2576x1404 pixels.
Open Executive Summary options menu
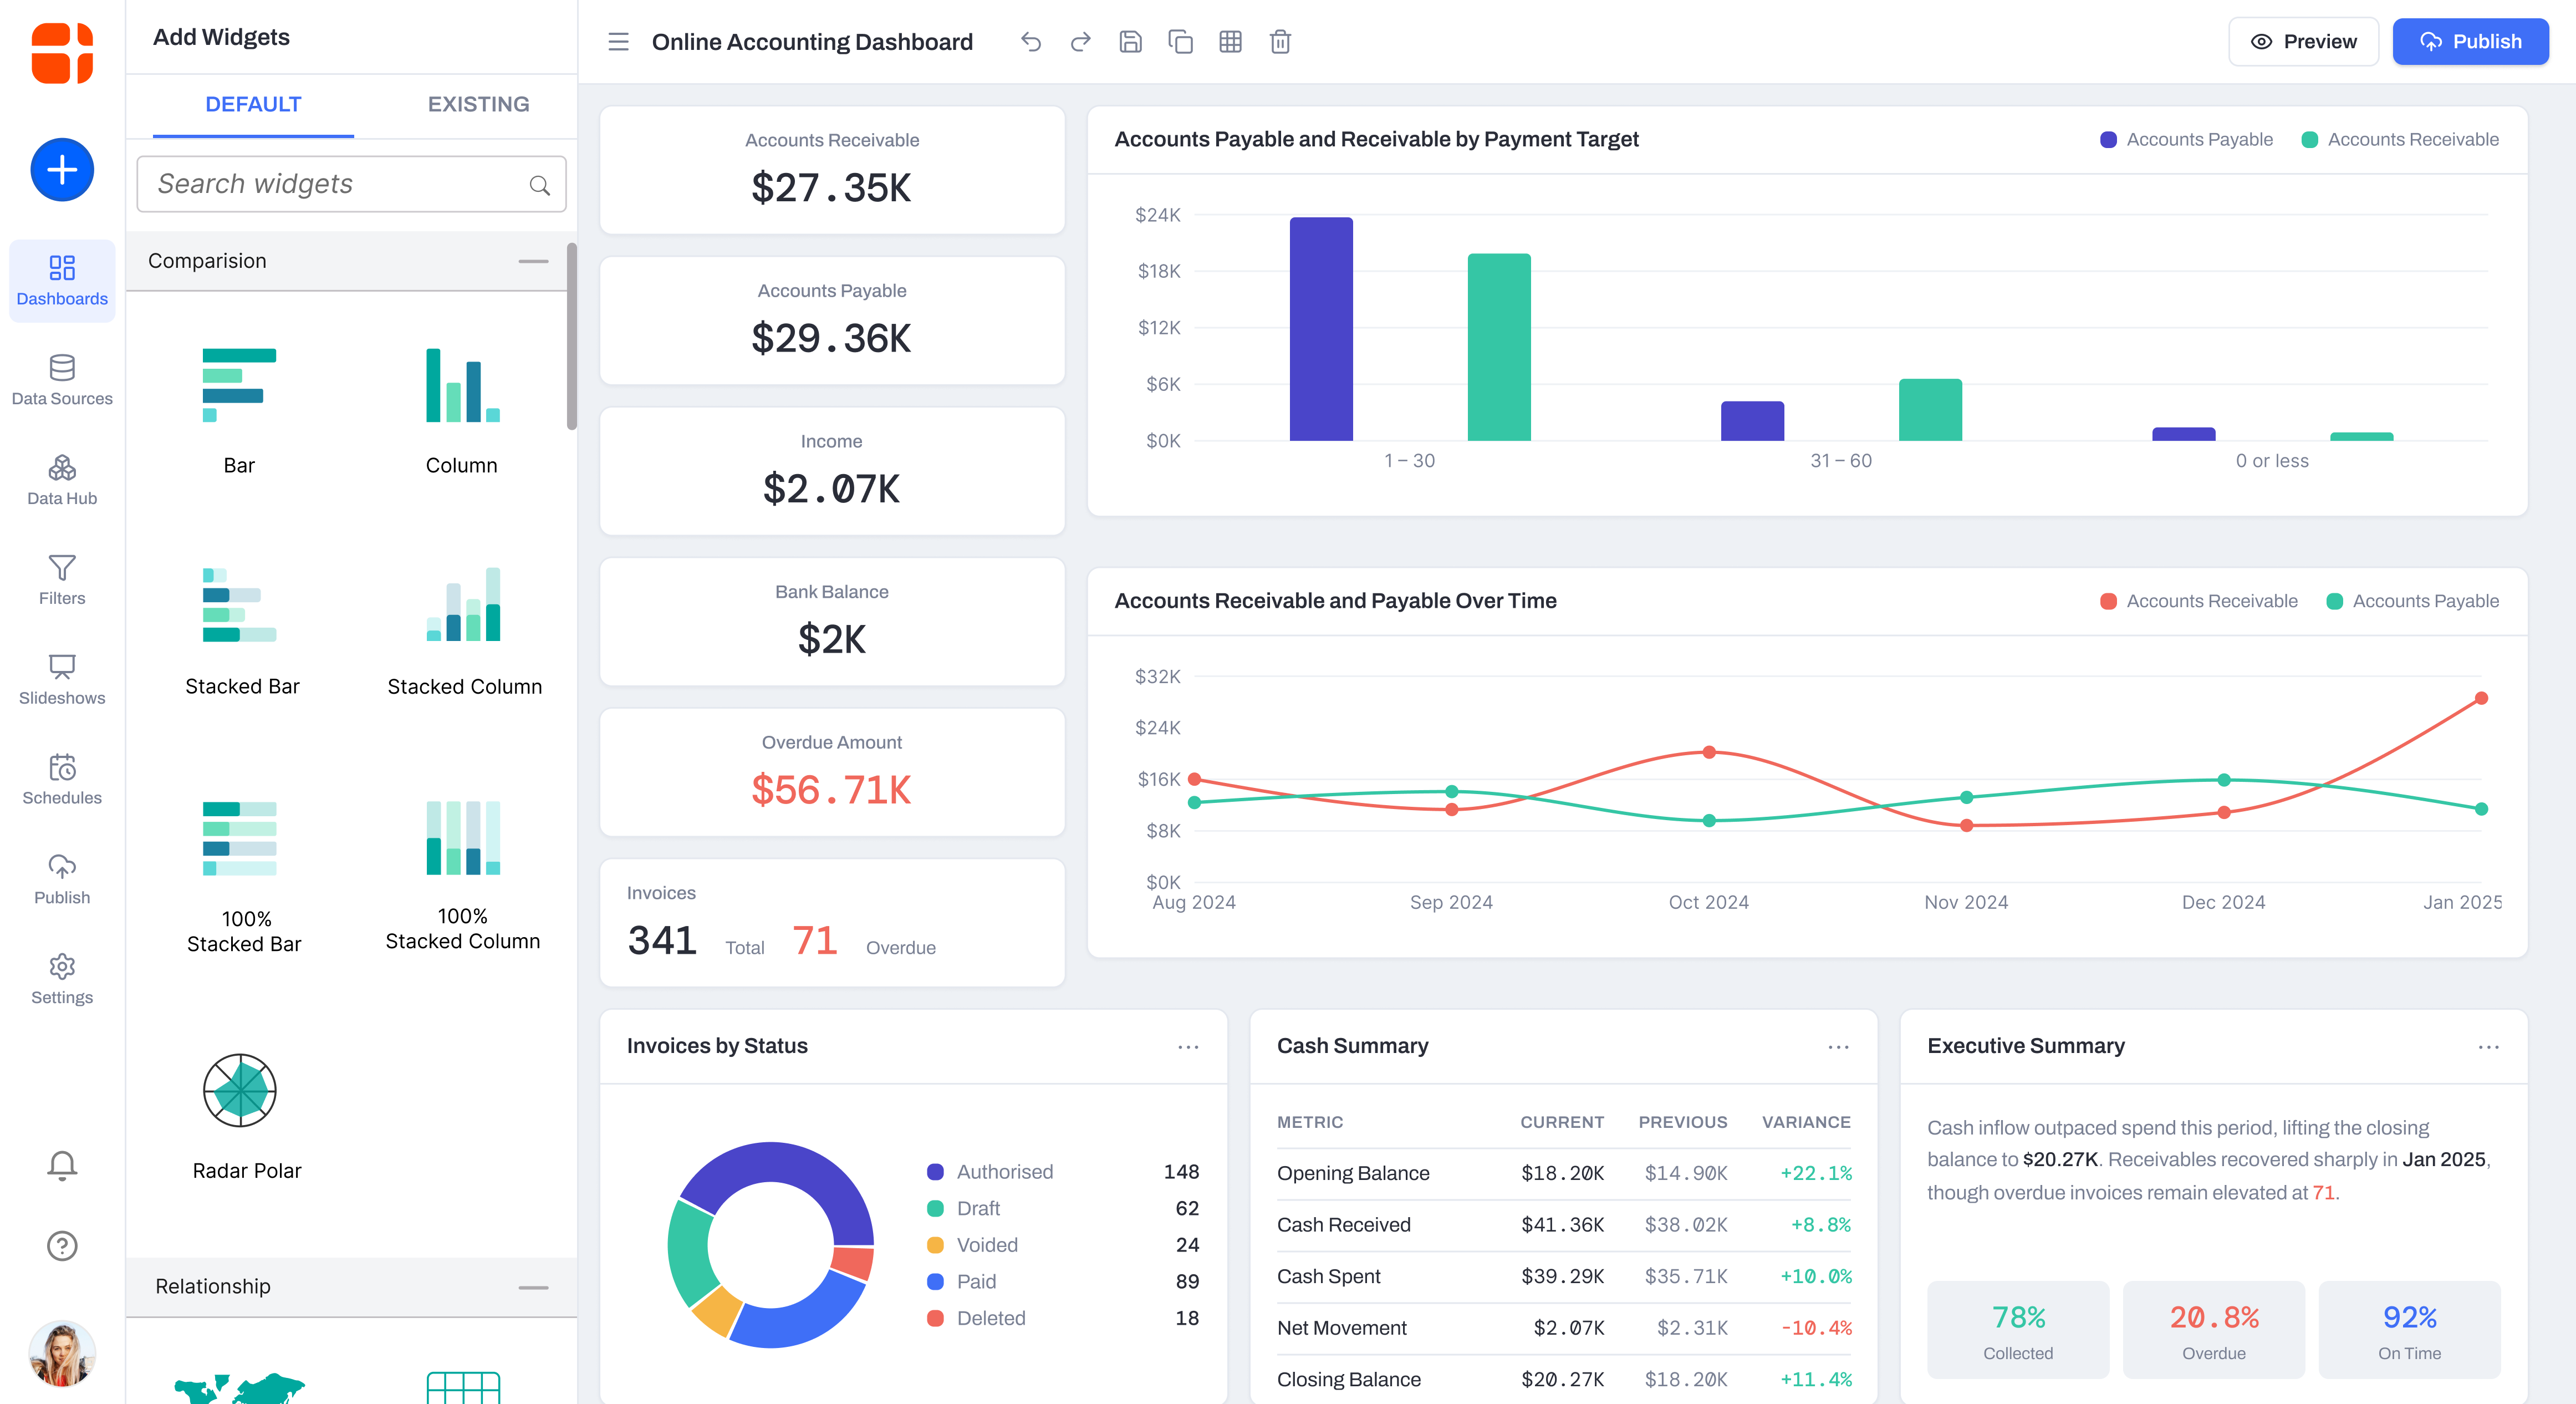pyautogui.click(x=2489, y=1047)
